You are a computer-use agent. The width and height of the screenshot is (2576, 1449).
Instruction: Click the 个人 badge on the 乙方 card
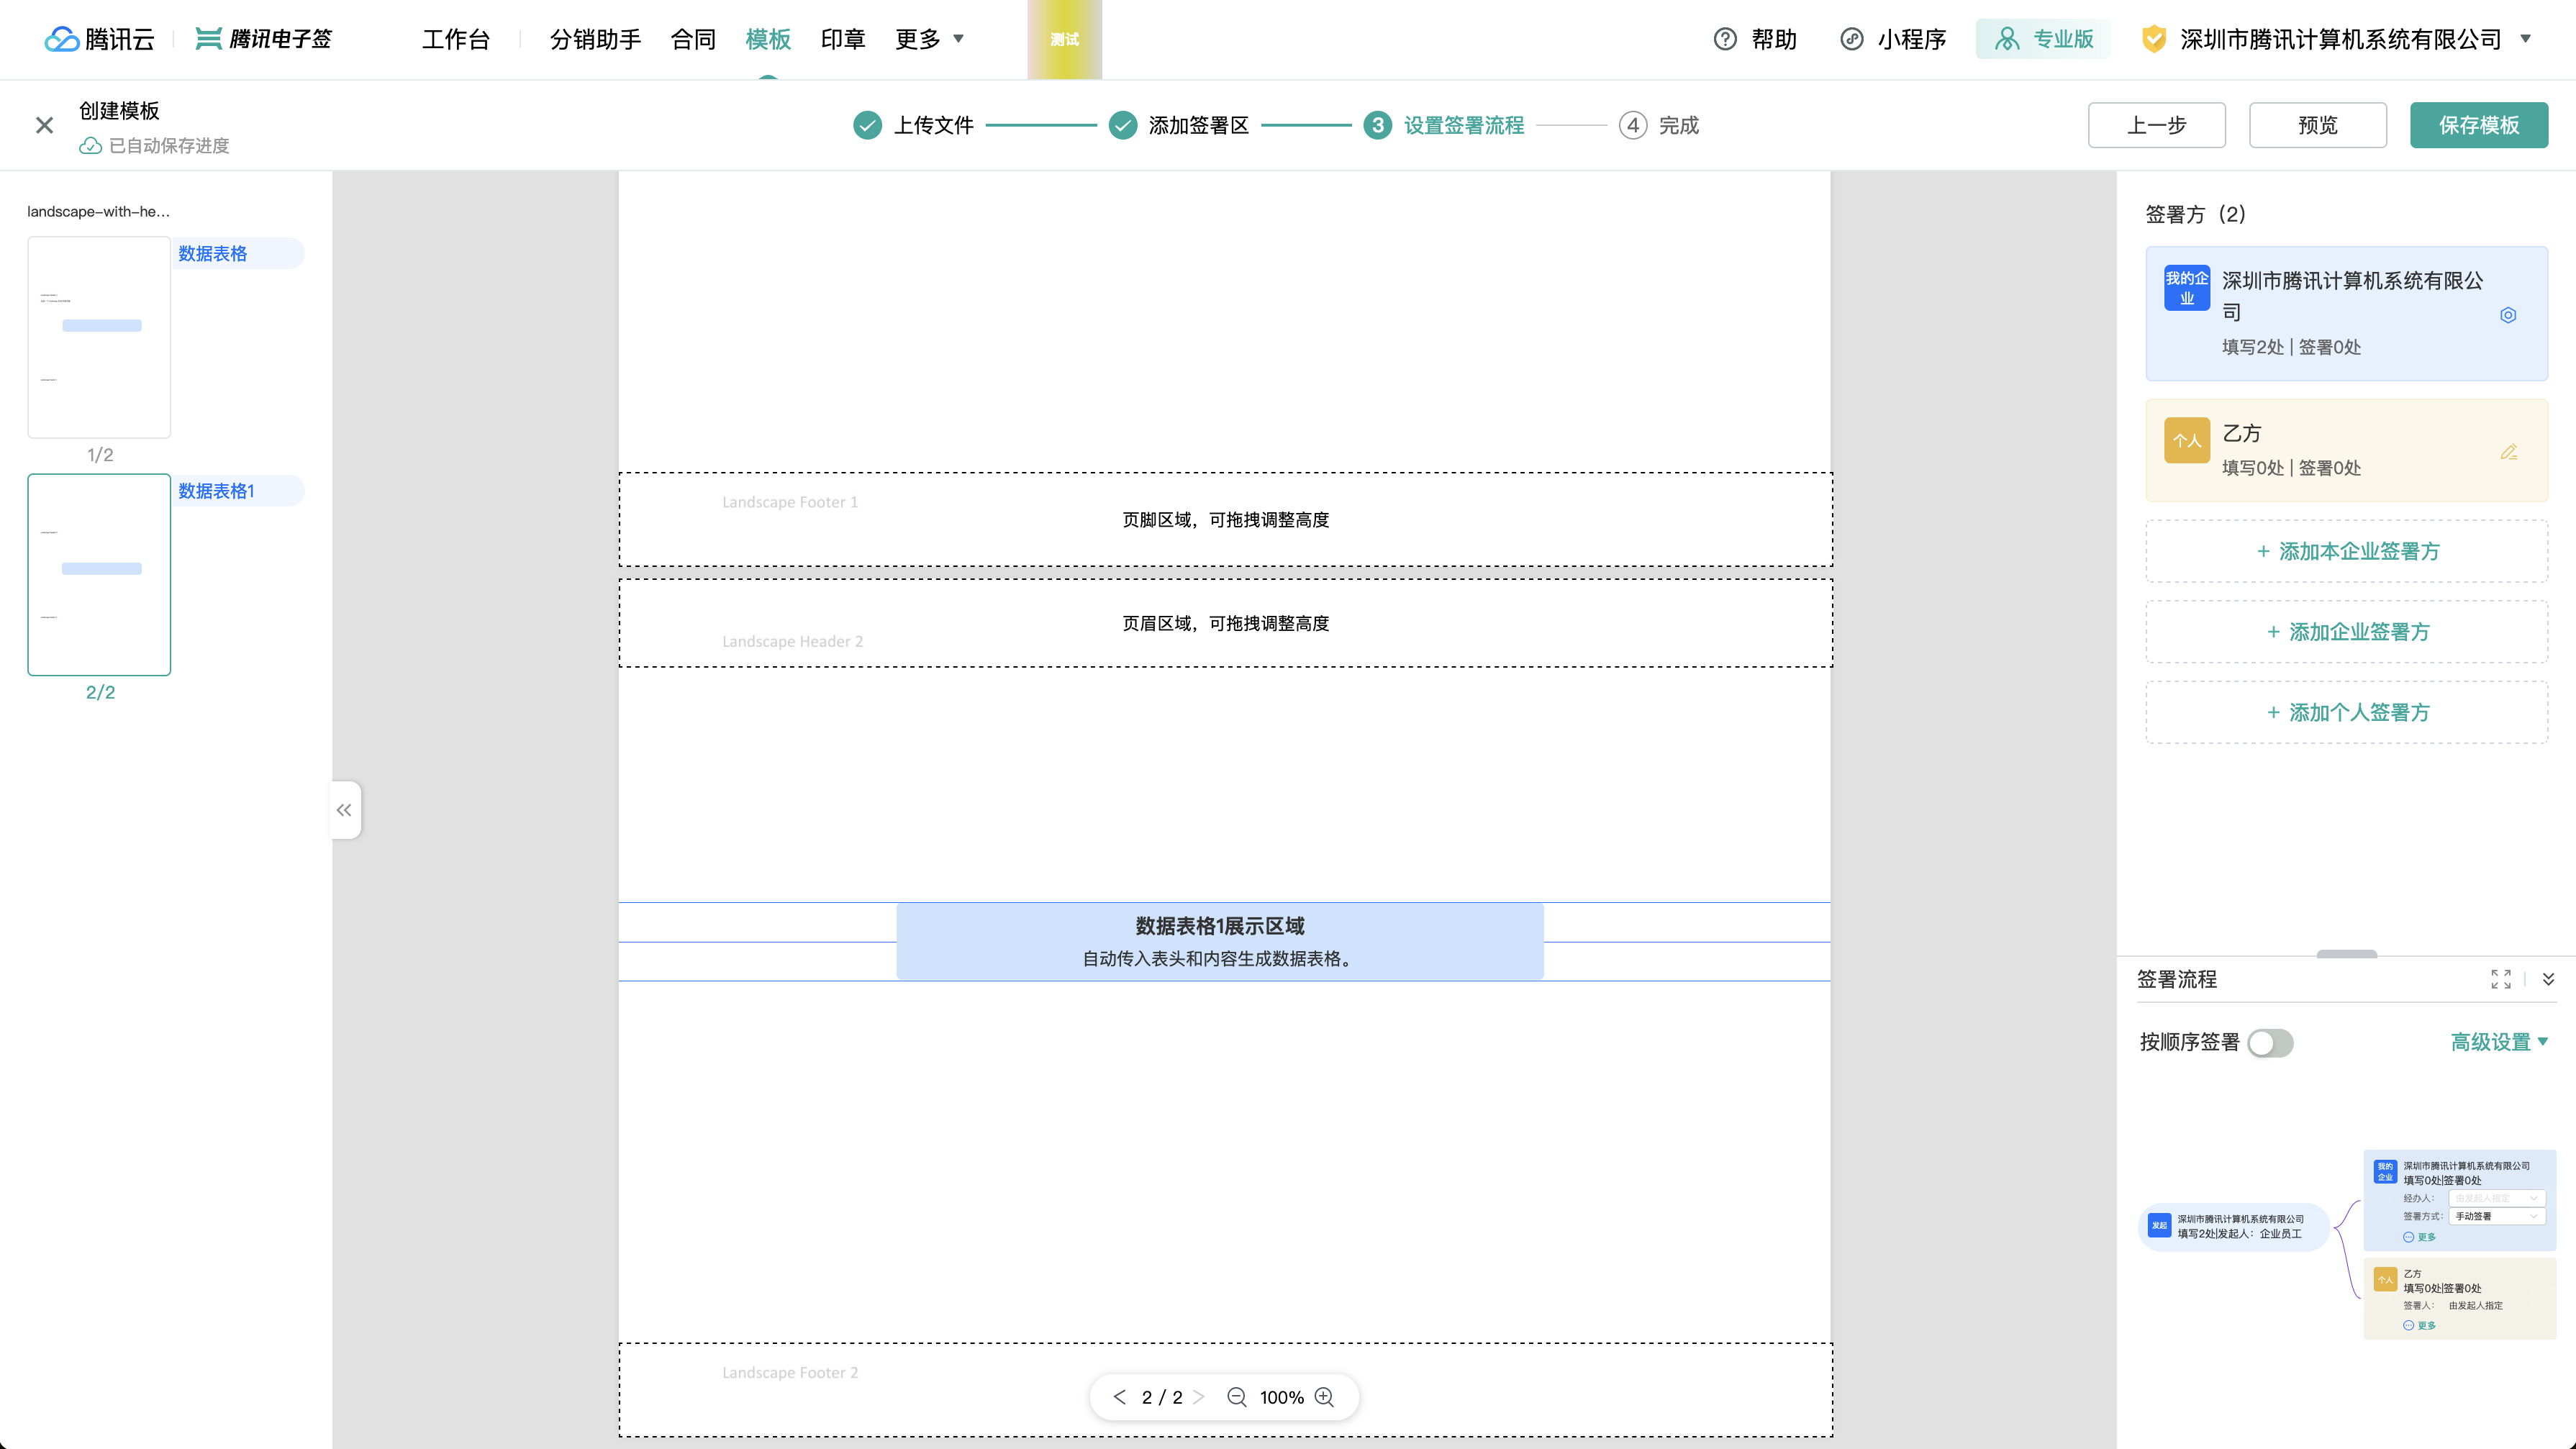pos(2187,440)
